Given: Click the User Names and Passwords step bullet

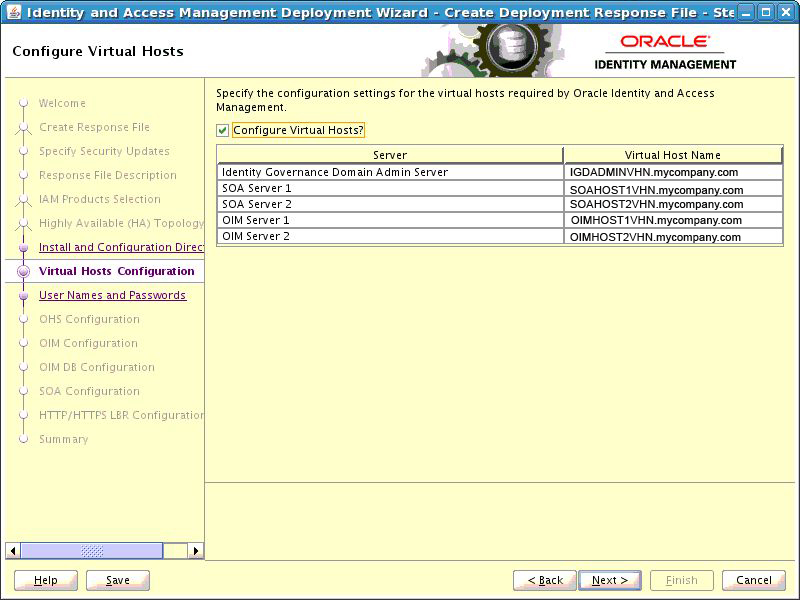Looking at the screenshot, I should point(23,295).
